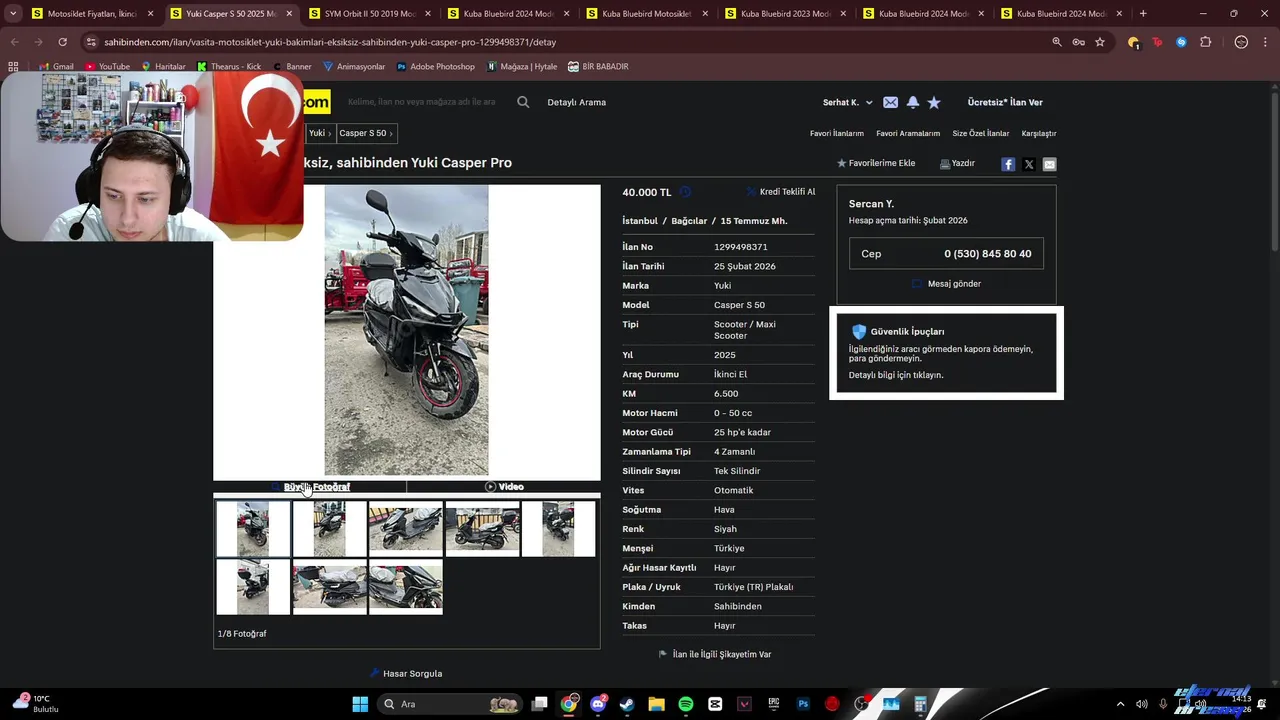Open the favorites star icon in header
The image size is (1280, 720).
coord(934,102)
